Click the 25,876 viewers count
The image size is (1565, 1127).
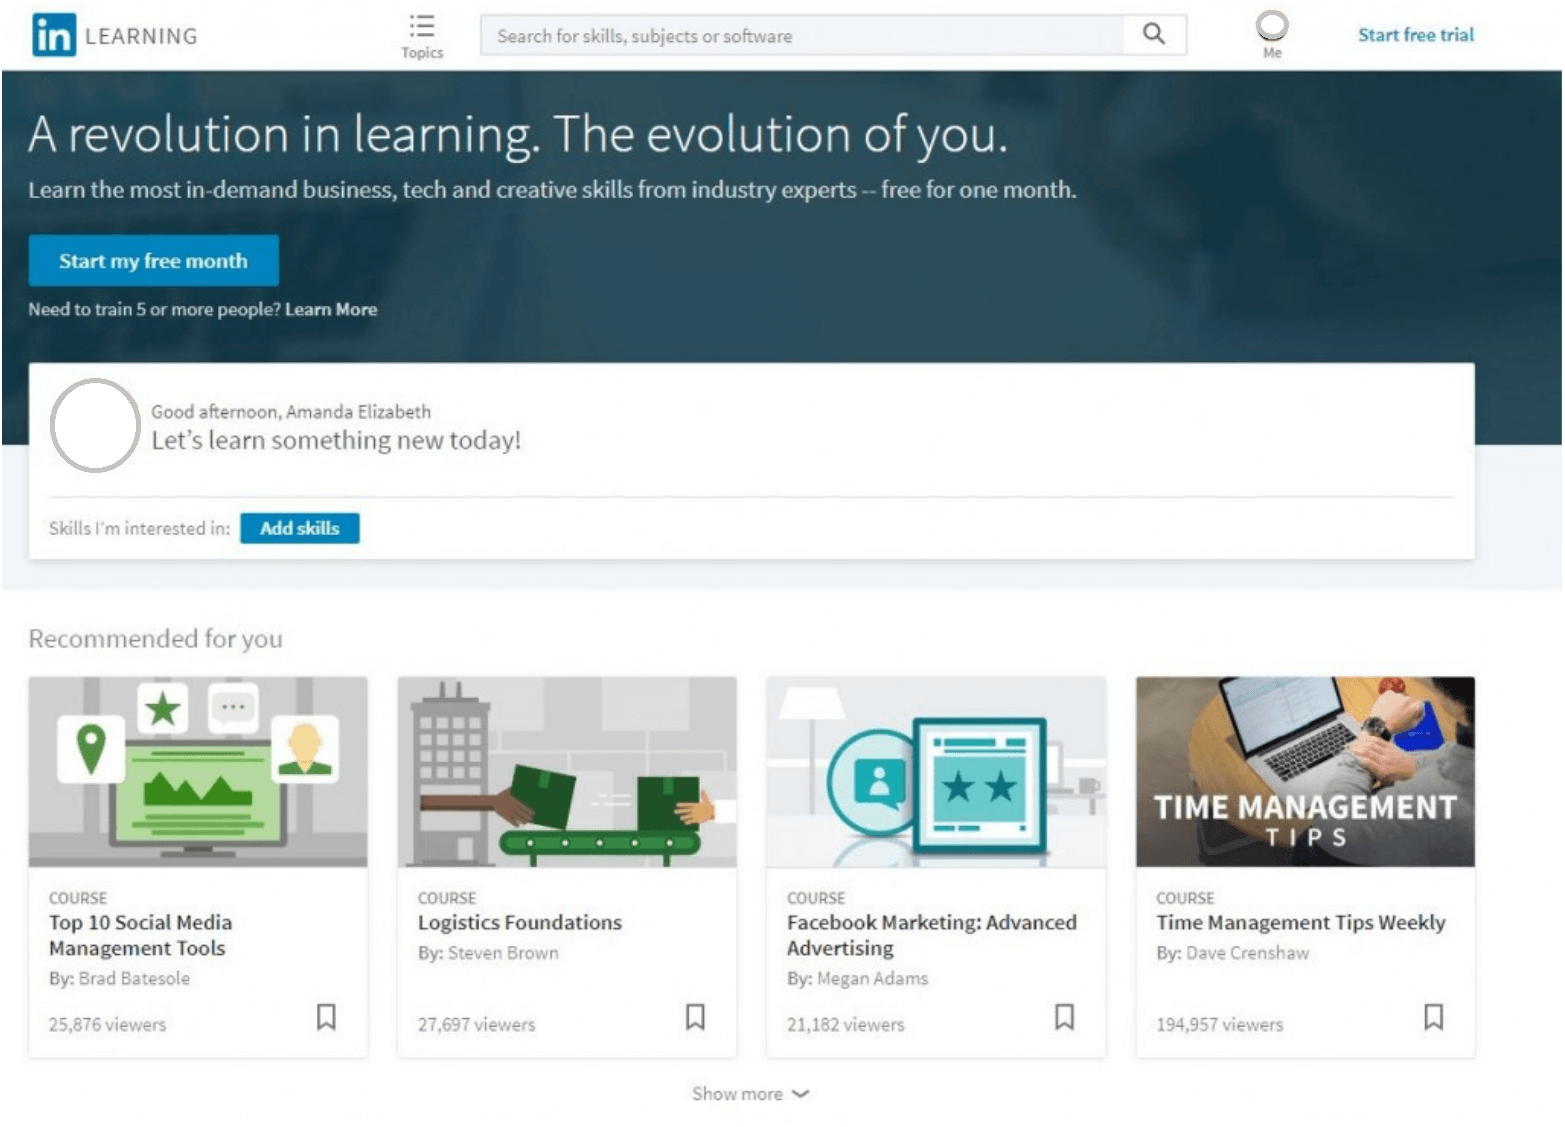108,1024
